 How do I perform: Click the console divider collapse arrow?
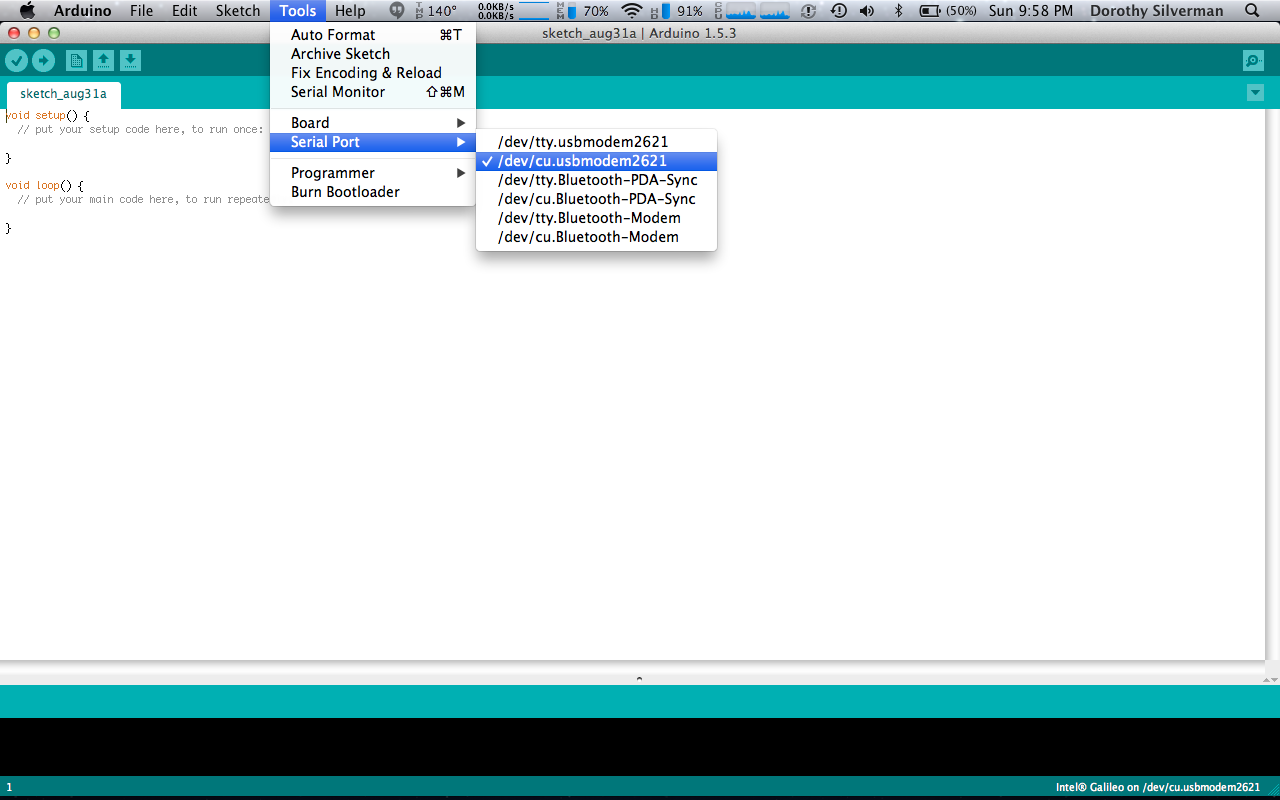tap(639, 679)
